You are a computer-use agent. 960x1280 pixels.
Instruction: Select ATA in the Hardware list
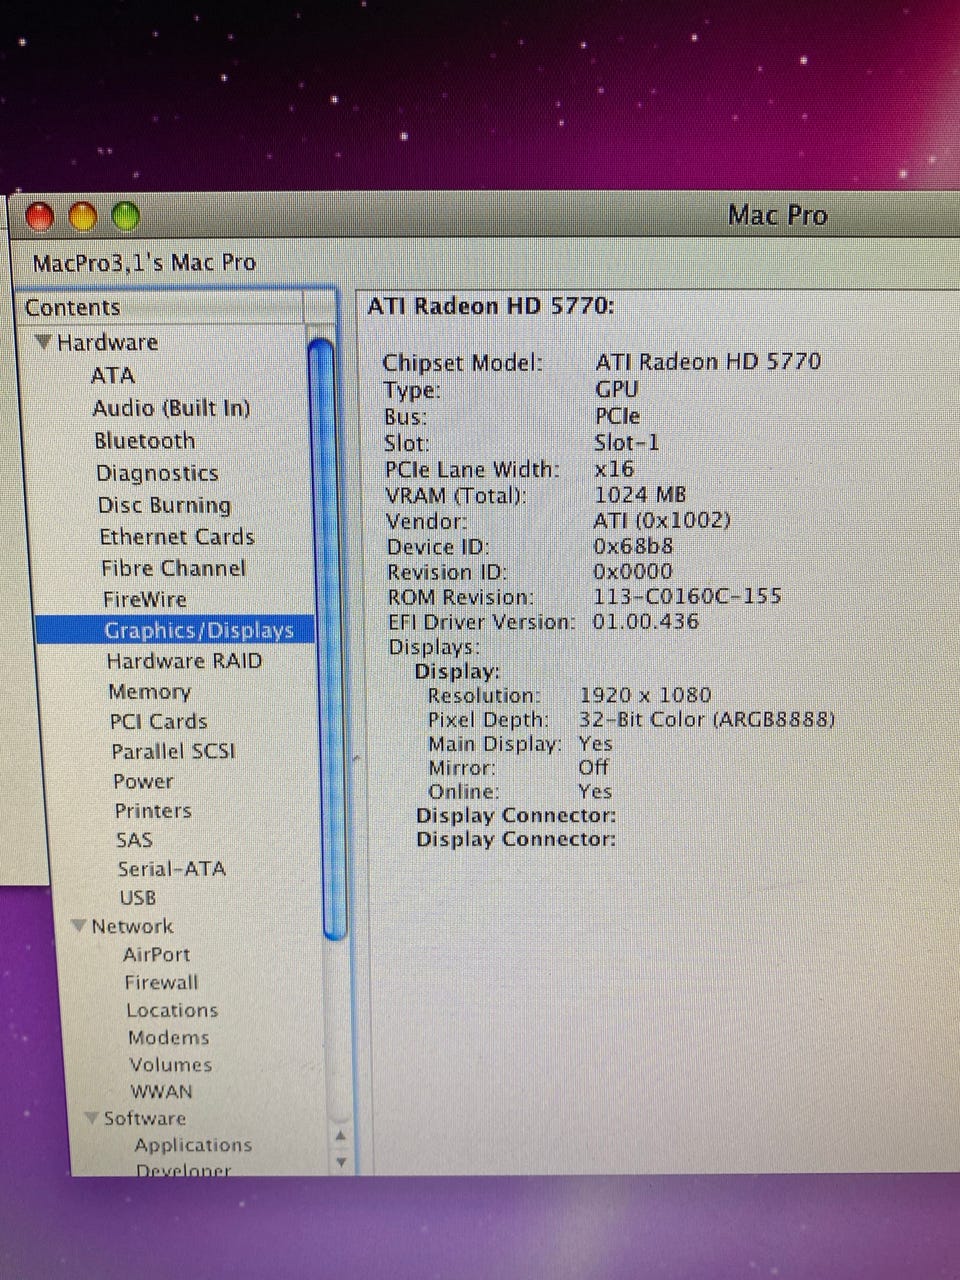113,375
